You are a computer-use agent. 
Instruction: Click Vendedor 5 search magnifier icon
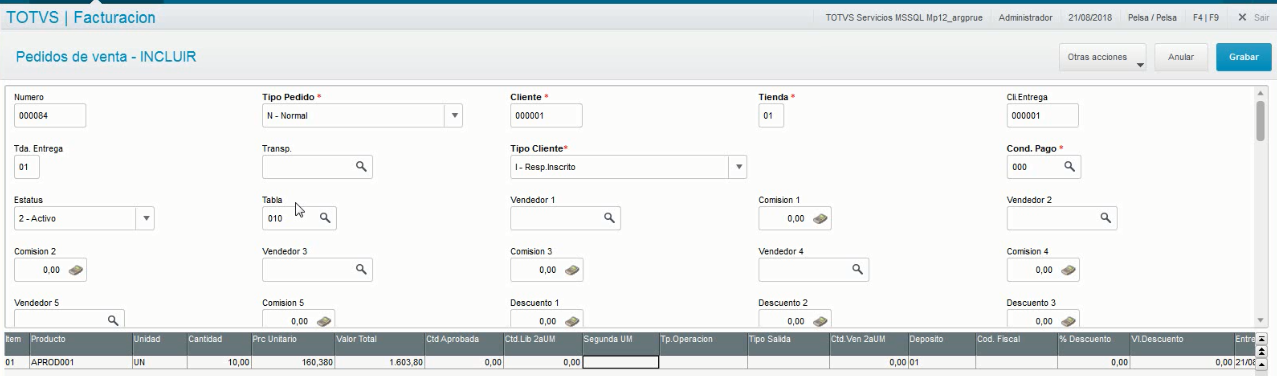point(113,320)
